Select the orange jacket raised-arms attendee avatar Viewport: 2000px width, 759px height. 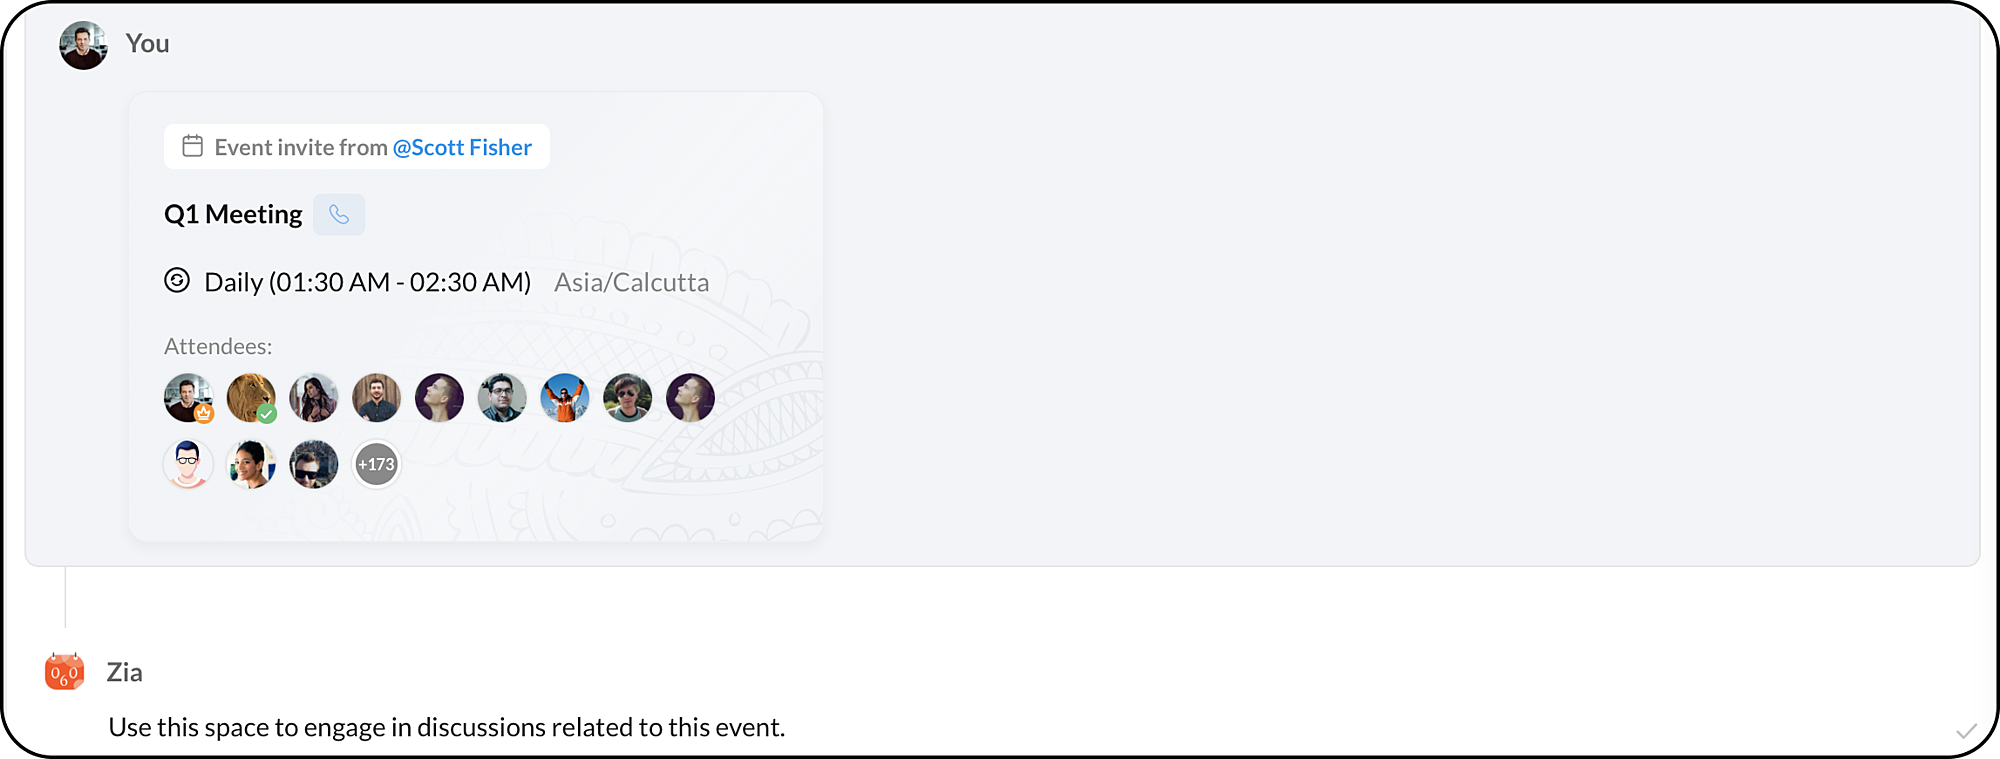pyautogui.click(x=565, y=398)
